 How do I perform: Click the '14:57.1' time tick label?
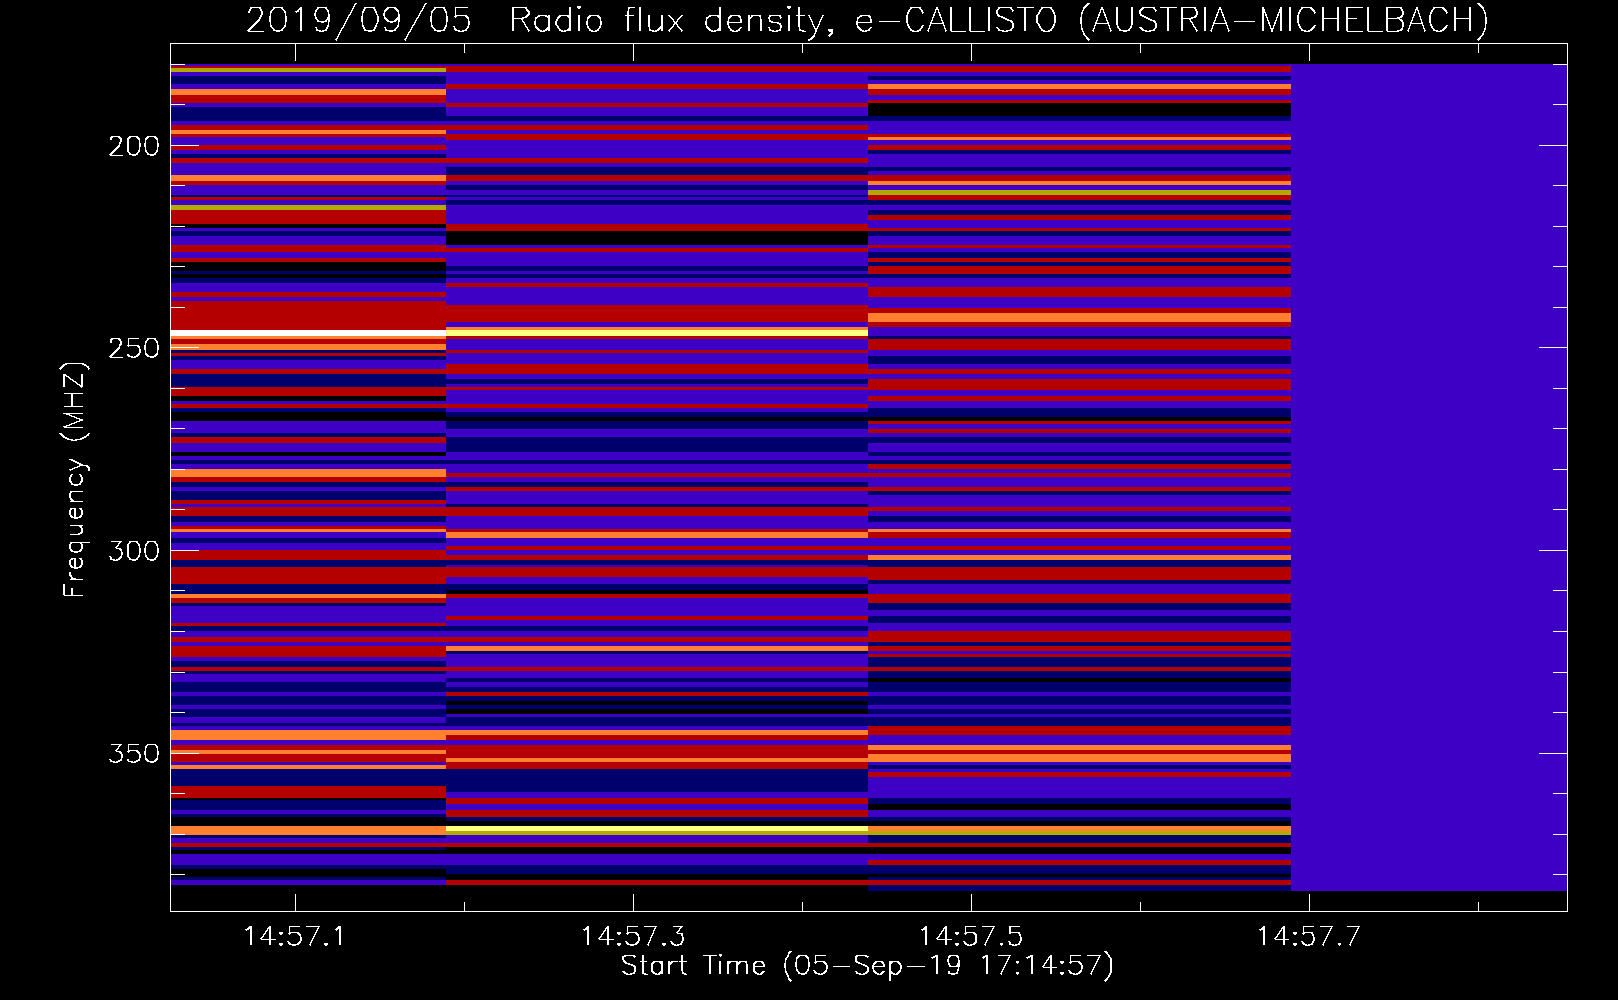coord(294,936)
